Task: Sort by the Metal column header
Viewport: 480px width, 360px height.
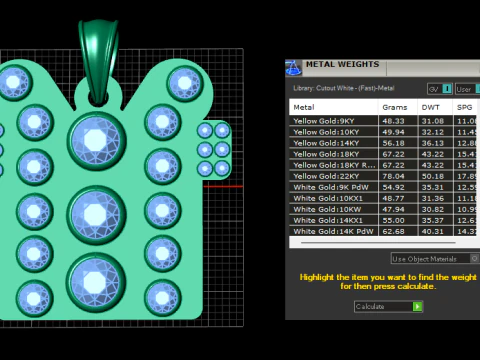Action: tap(334, 107)
